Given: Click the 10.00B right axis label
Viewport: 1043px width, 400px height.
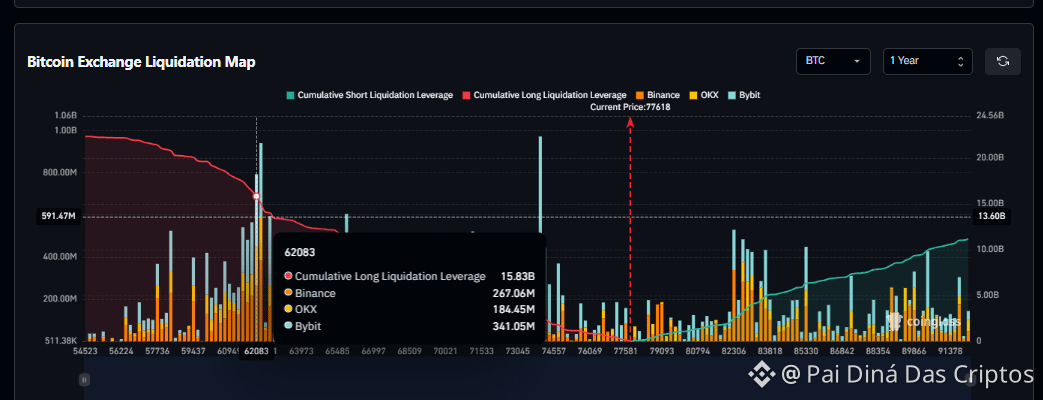Looking at the screenshot, I should tap(990, 249).
